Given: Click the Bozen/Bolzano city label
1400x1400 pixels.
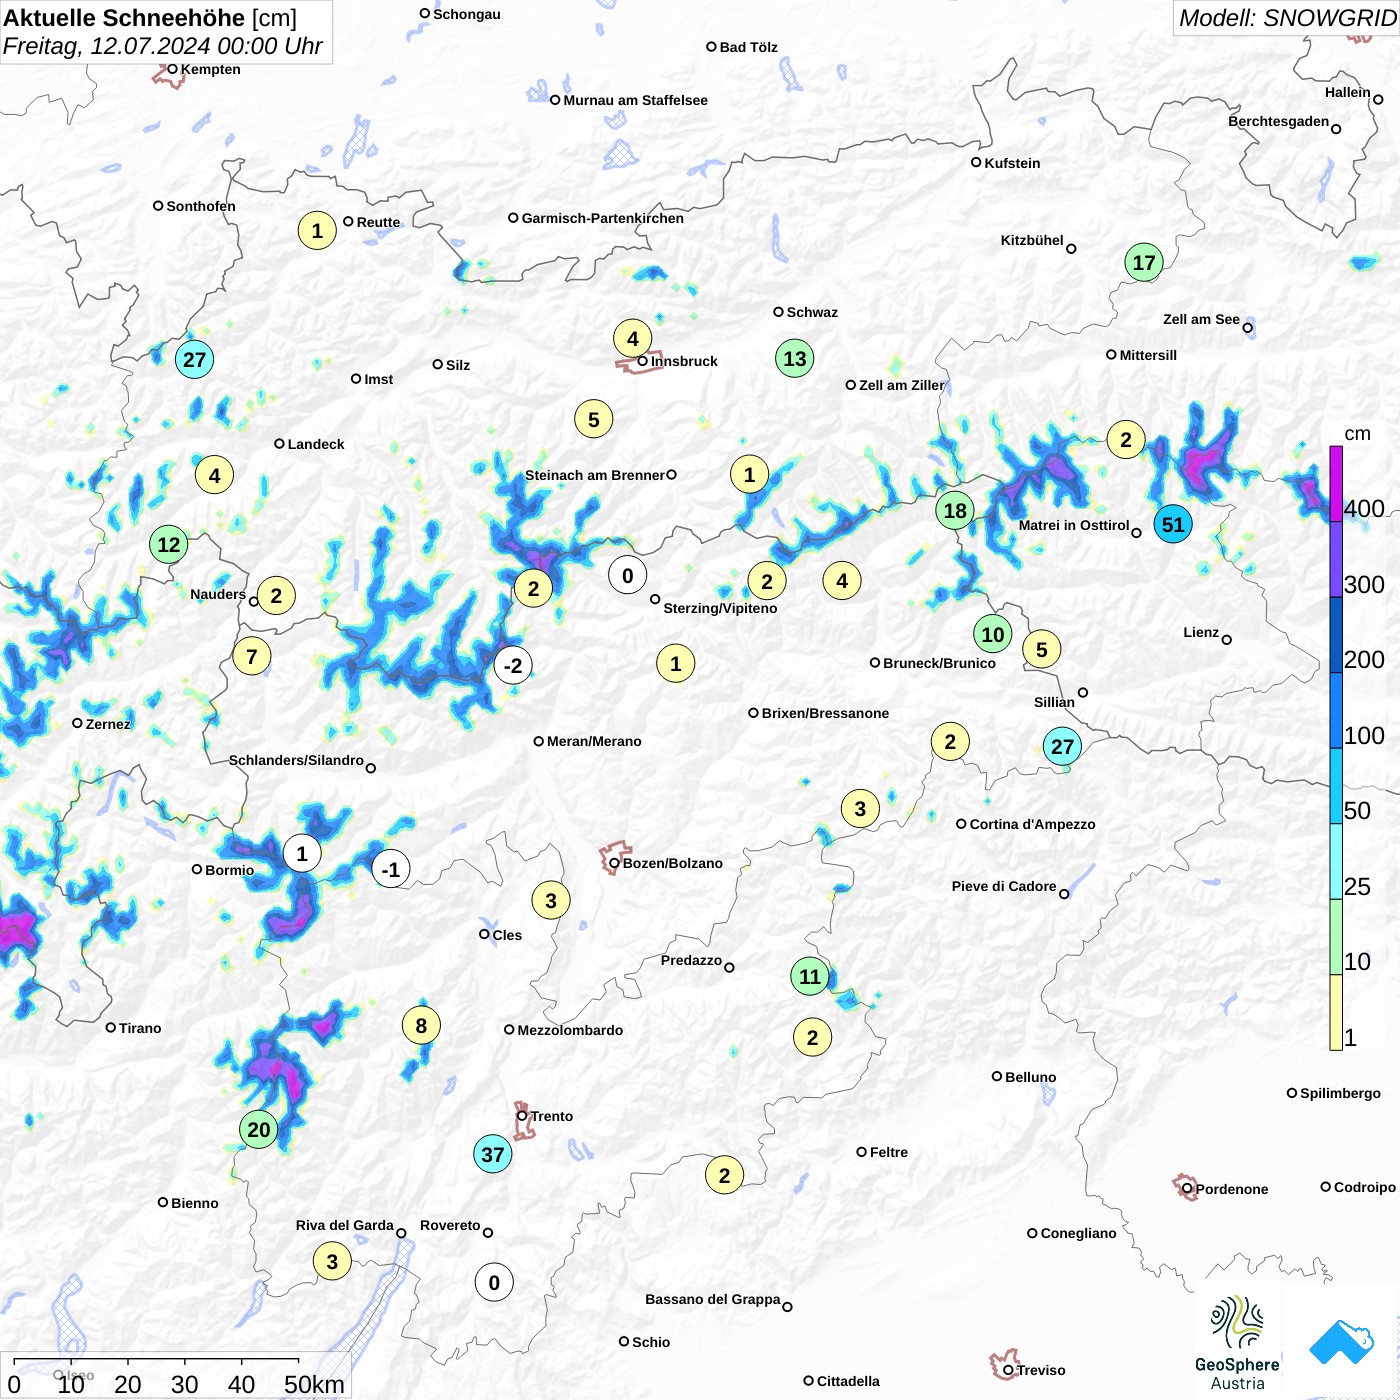Looking at the screenshot, I should pos(673,863).
